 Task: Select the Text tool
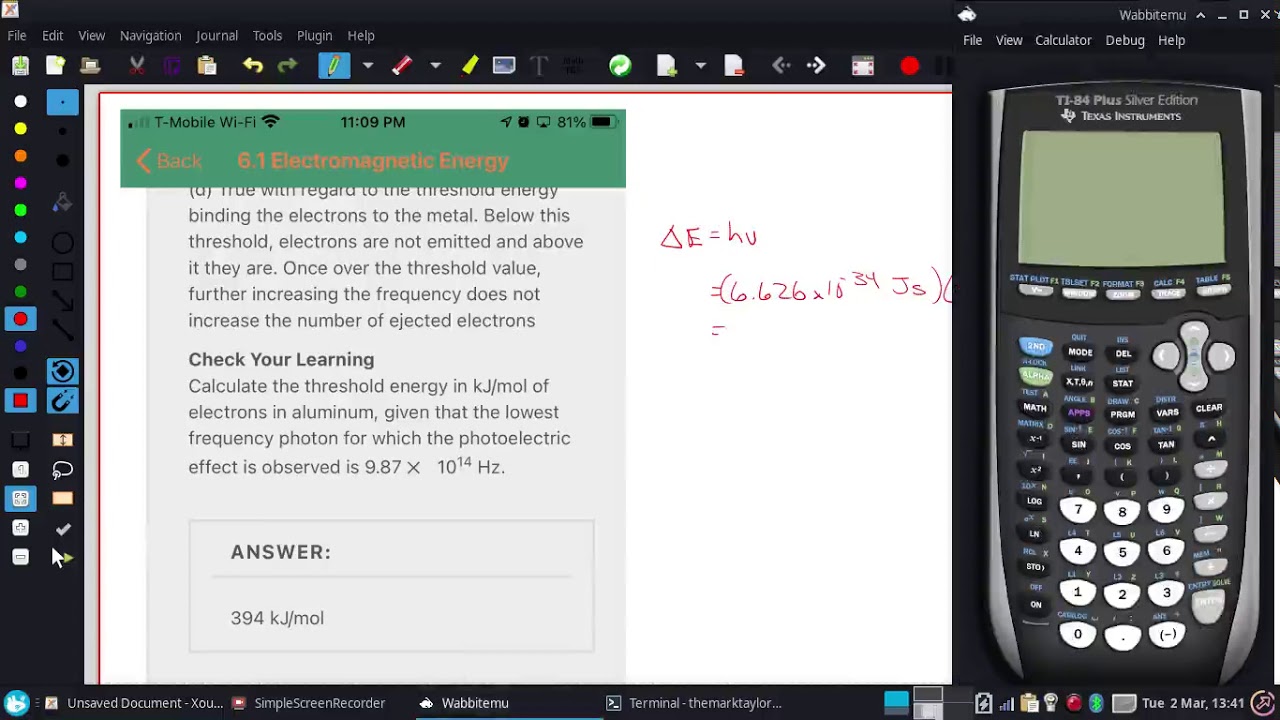539,66
